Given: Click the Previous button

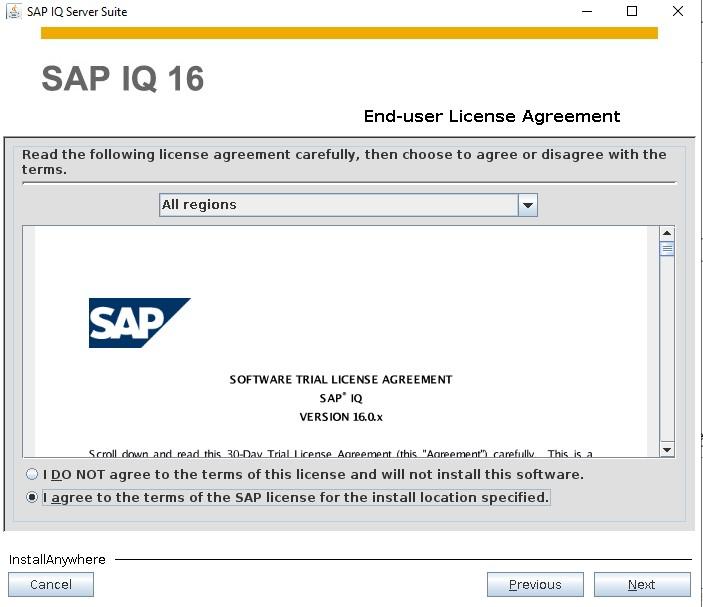Looking at the screenshot, I should (x=535, y=585).
